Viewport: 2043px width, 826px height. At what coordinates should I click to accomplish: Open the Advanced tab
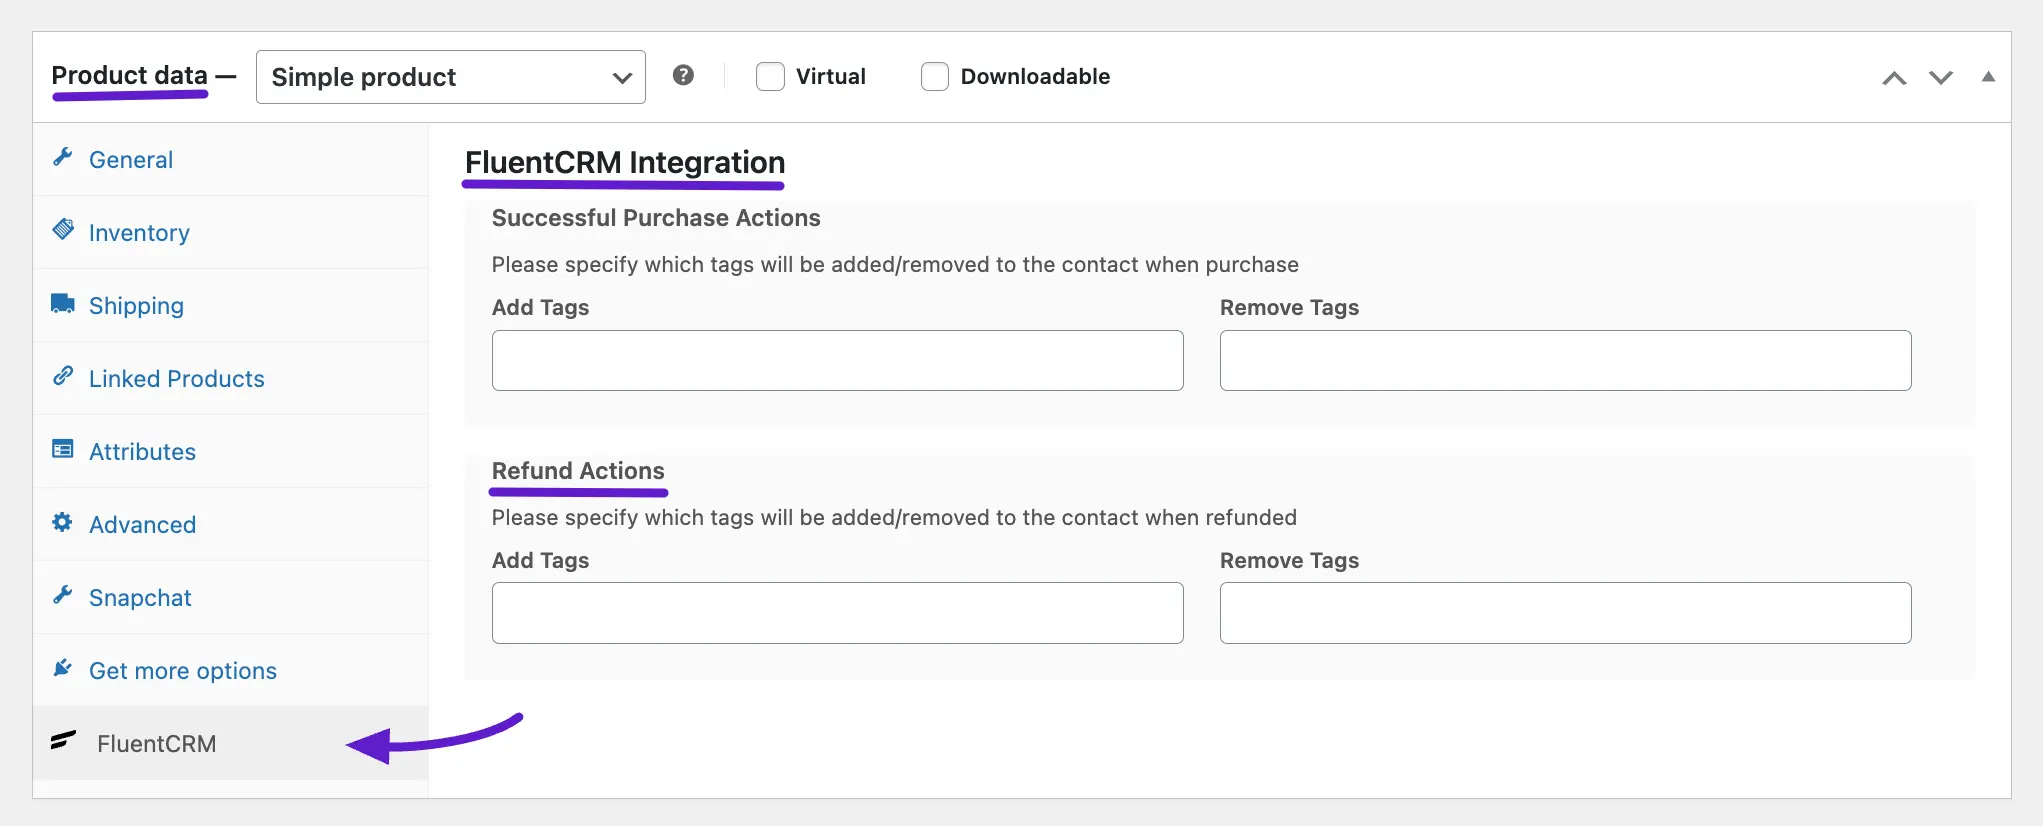[231, 525]
